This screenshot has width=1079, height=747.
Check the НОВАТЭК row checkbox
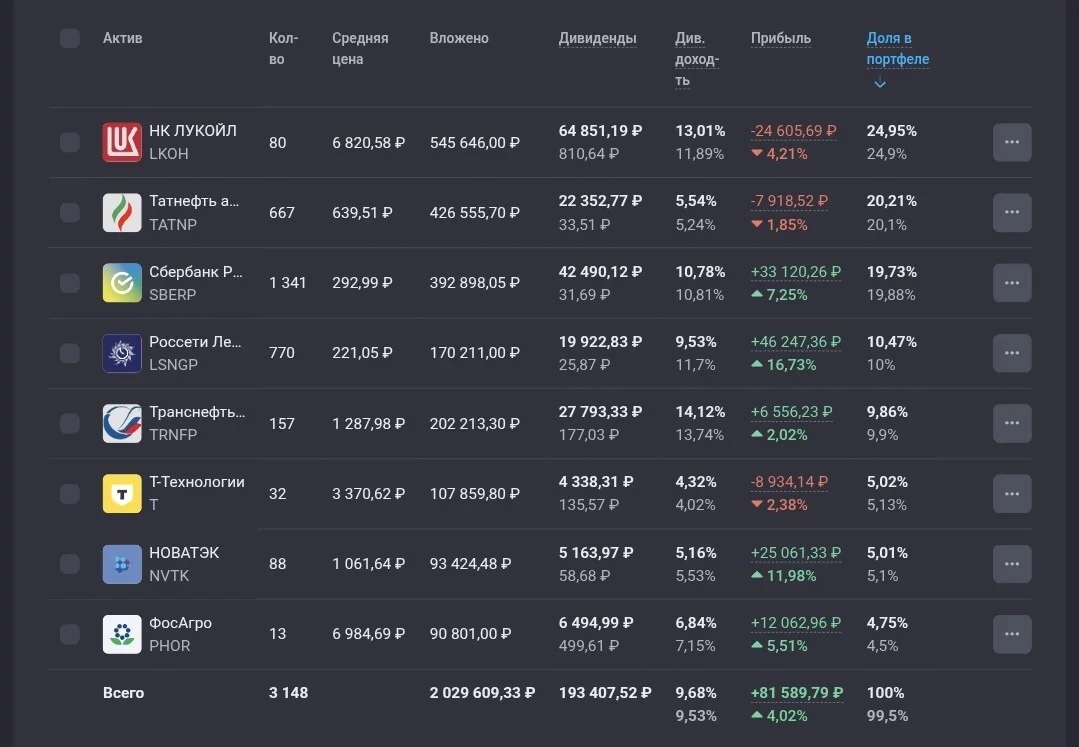tap(70, 564)
